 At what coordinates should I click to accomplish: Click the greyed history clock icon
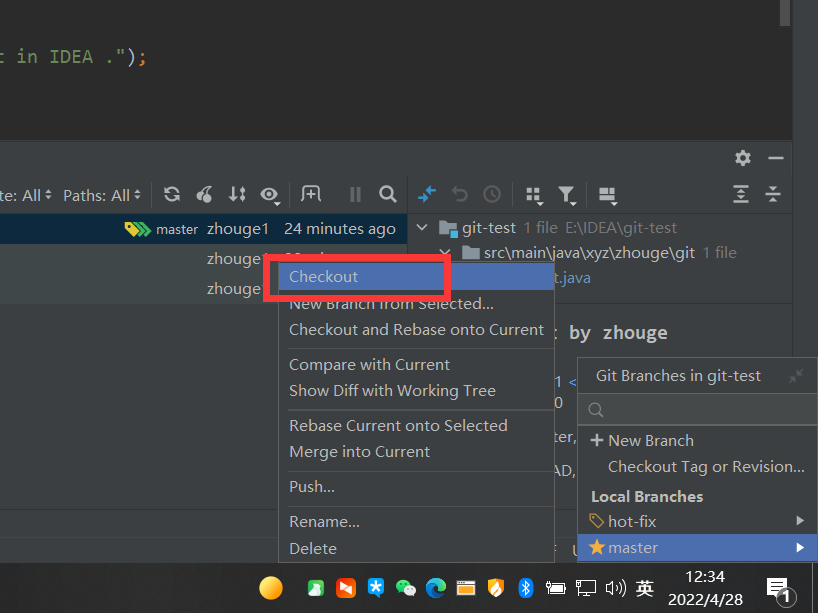[x=492, y=195]
